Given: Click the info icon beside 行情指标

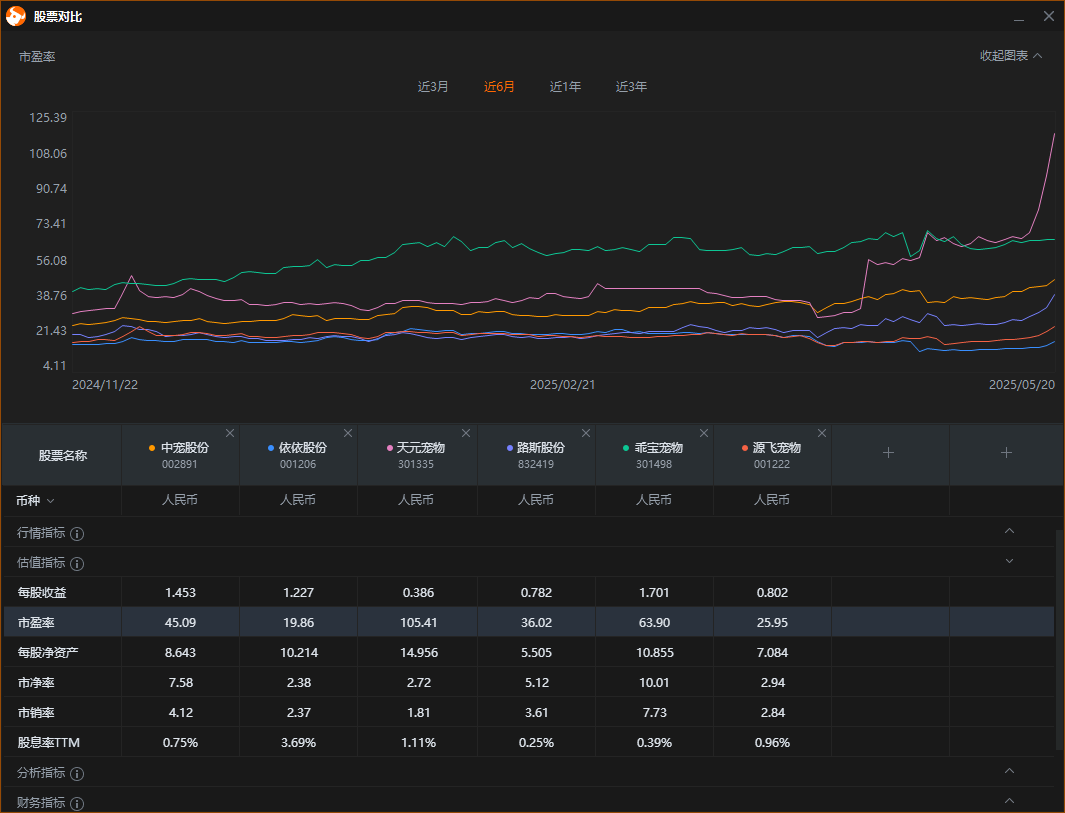Looking at the screenshot, I should [x=77, y=534].
